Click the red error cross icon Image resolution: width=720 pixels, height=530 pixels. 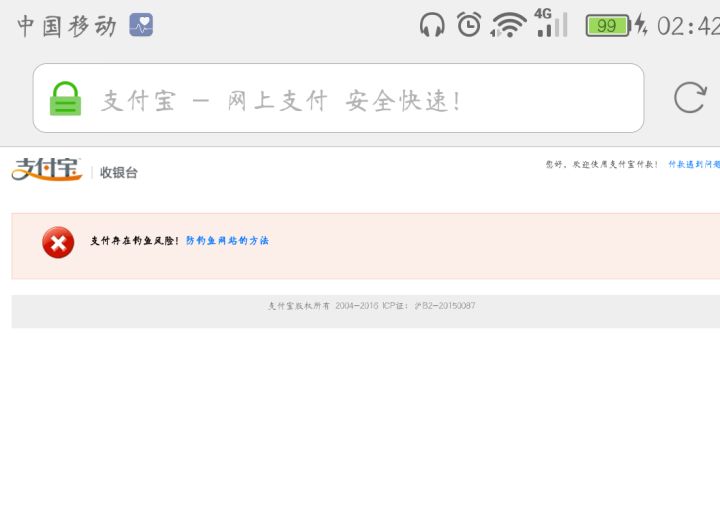click(58, 242)
